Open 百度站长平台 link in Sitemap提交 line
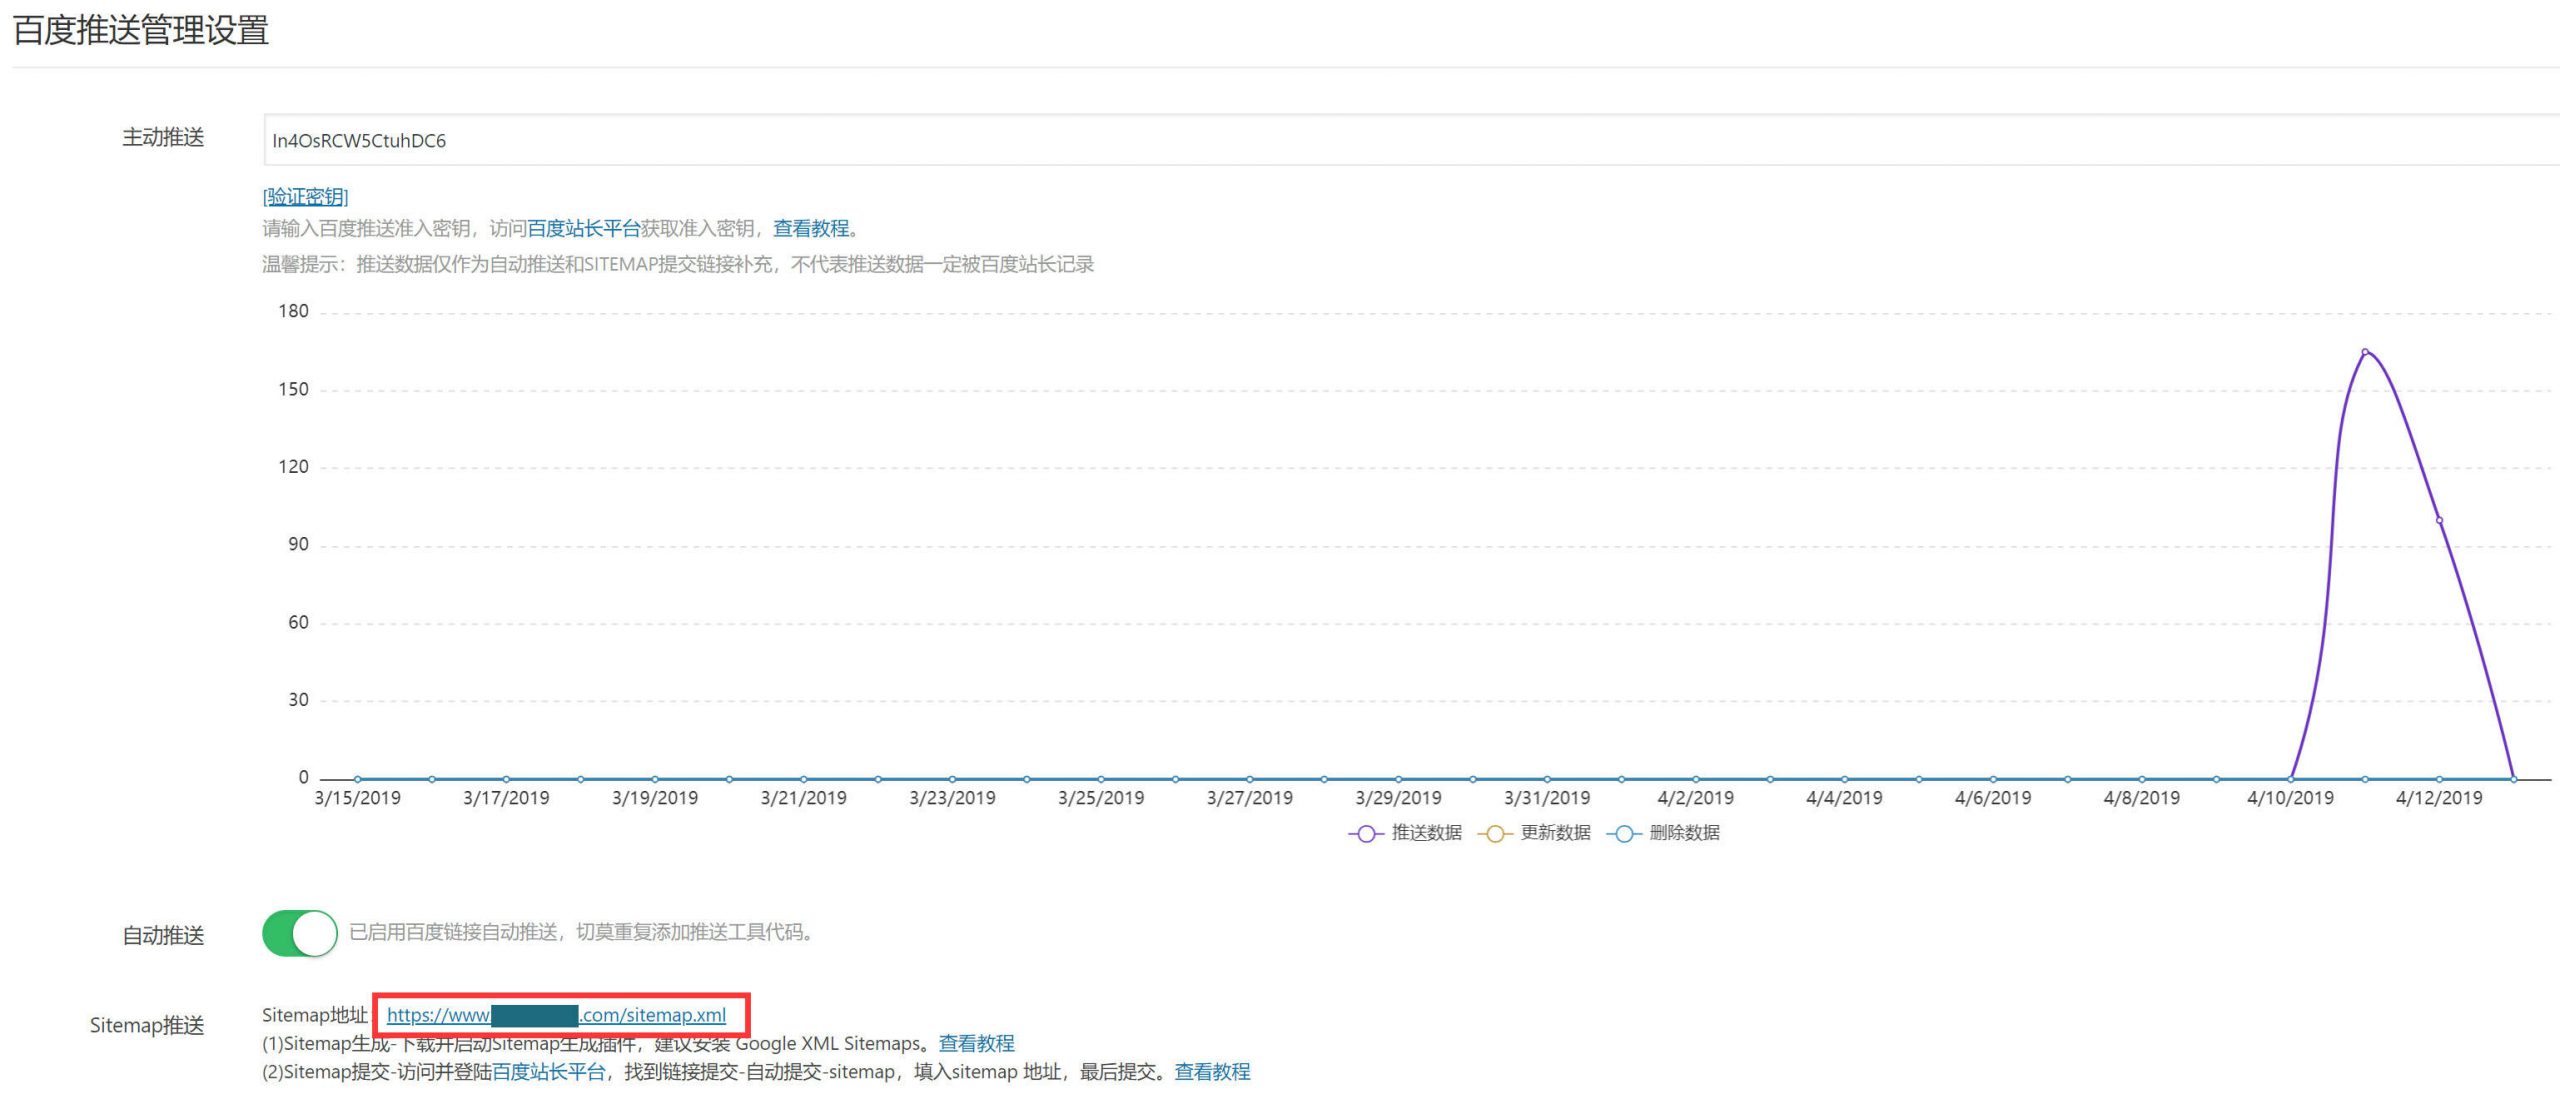2560x1119 pixels. pos(548,1072)
